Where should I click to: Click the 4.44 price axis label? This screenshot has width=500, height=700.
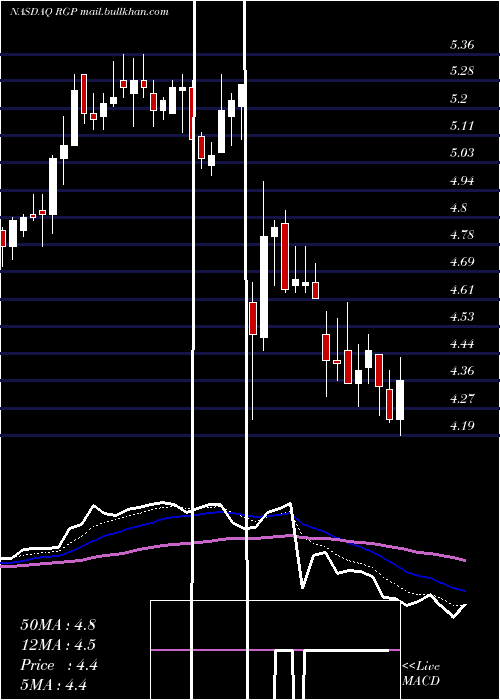462,344
